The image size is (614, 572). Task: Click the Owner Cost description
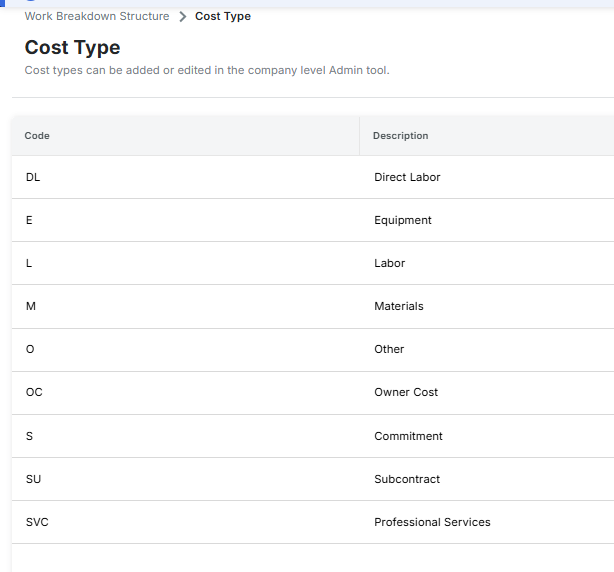coord(406,392)
